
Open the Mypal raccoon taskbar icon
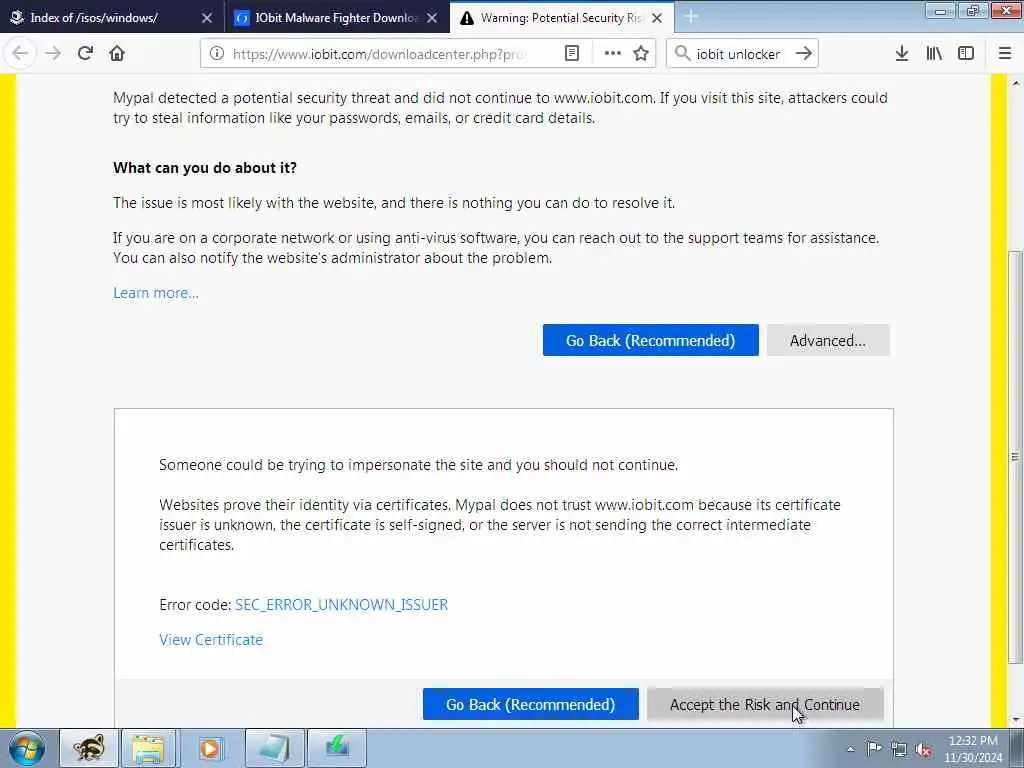[89, 748]
